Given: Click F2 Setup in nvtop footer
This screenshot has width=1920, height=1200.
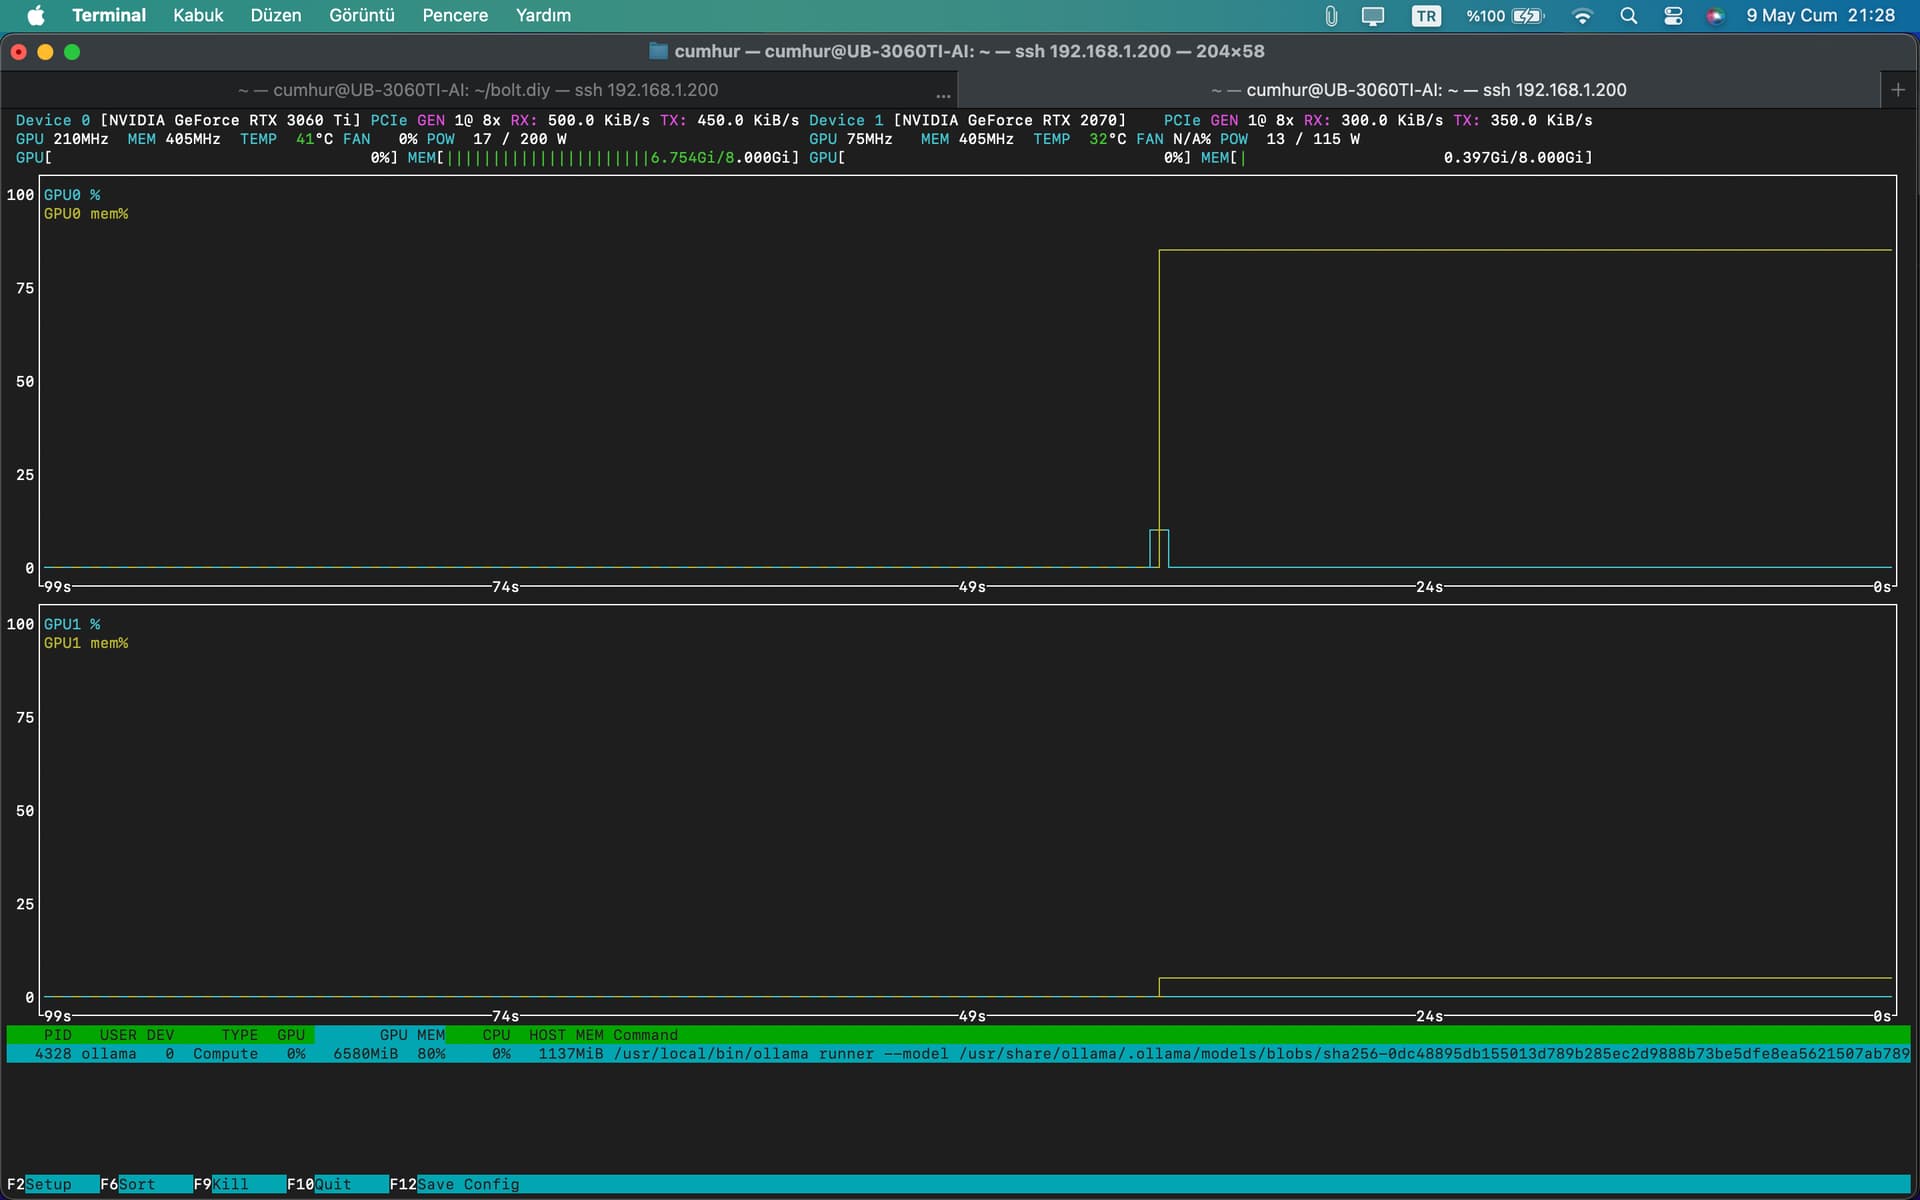Looking at the screenshot, I should (40, 1184).
